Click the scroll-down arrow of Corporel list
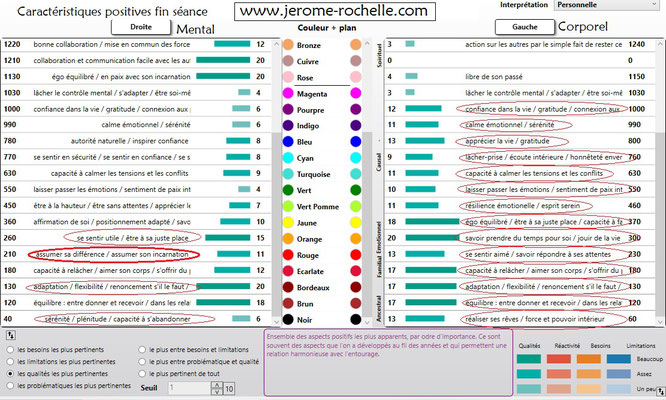 pos(660,321)
